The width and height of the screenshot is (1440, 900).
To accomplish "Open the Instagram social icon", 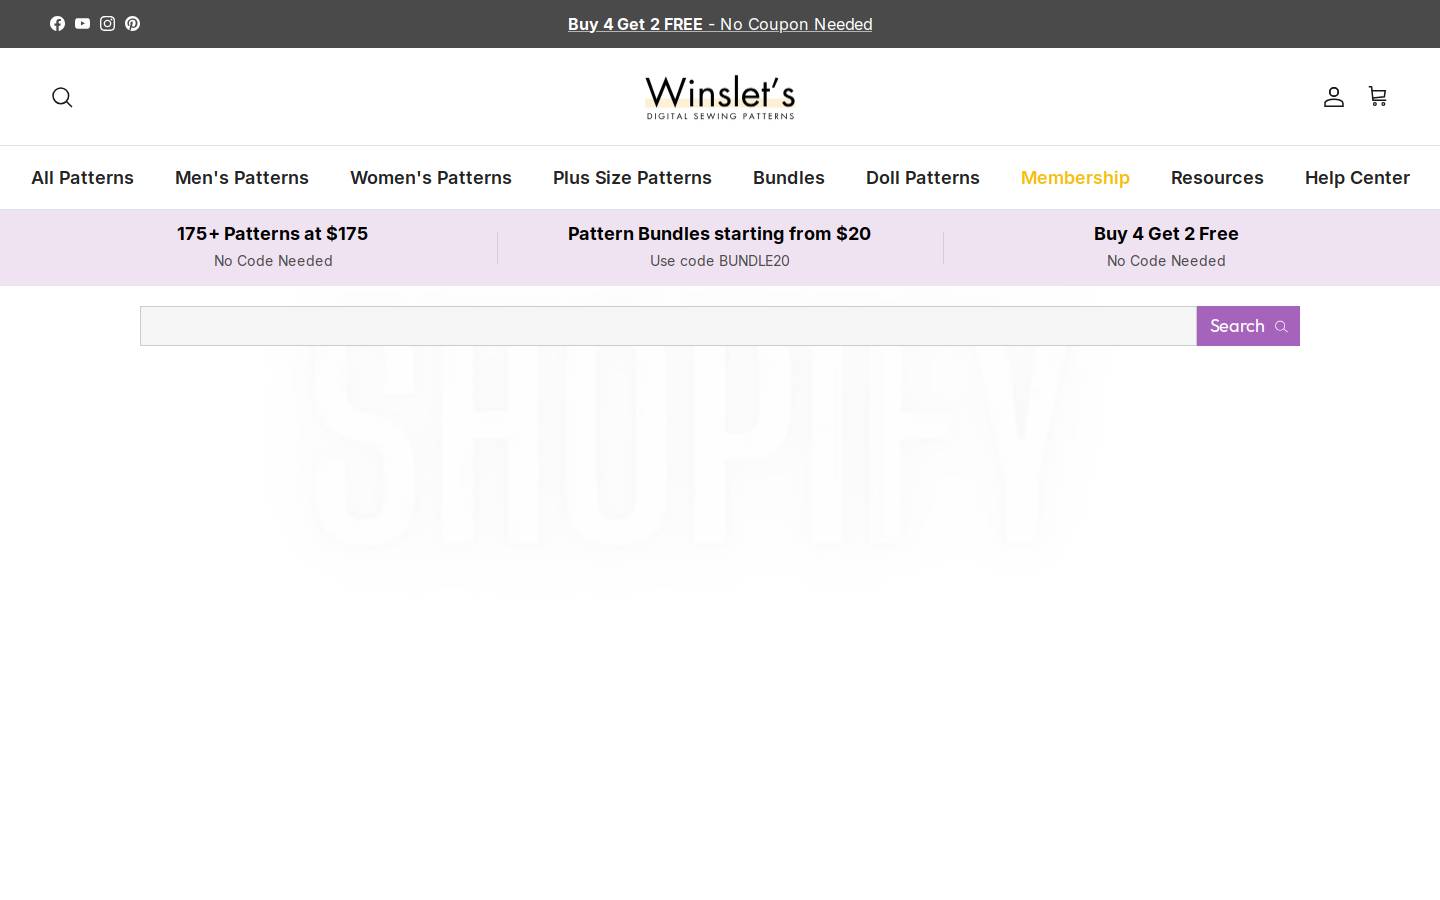I will pyautogui.click(x=107, y=24).
